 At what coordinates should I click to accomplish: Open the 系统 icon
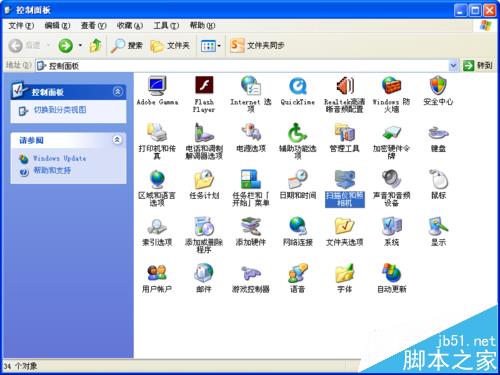[x=391, y=226]
